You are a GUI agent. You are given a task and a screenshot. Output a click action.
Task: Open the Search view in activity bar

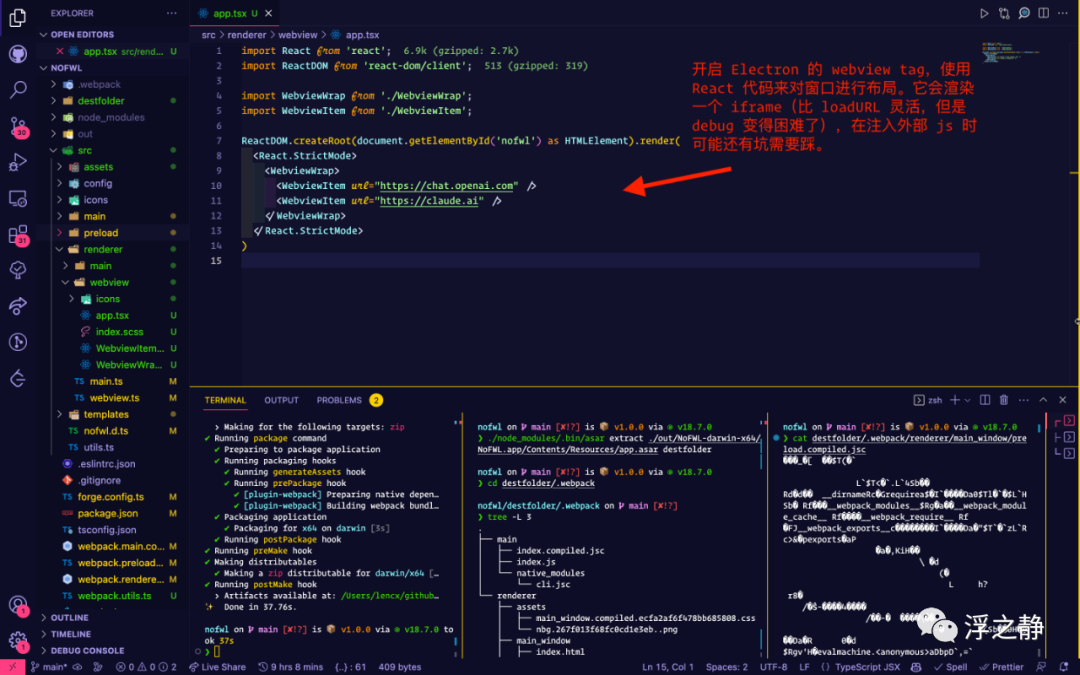18,90
